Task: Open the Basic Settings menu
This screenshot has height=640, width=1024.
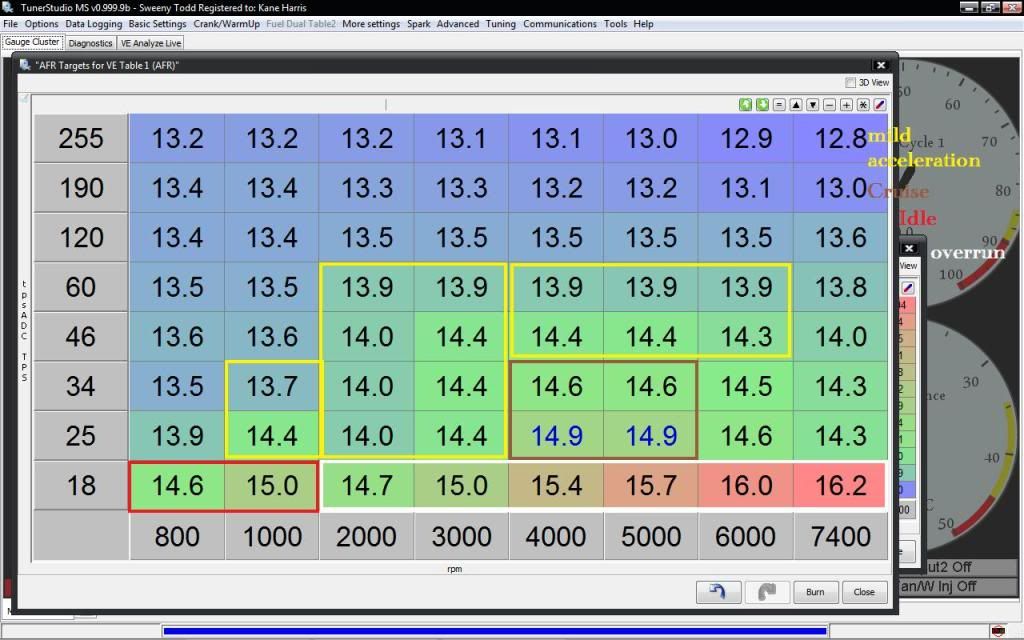Action: [x=157, y=24]
